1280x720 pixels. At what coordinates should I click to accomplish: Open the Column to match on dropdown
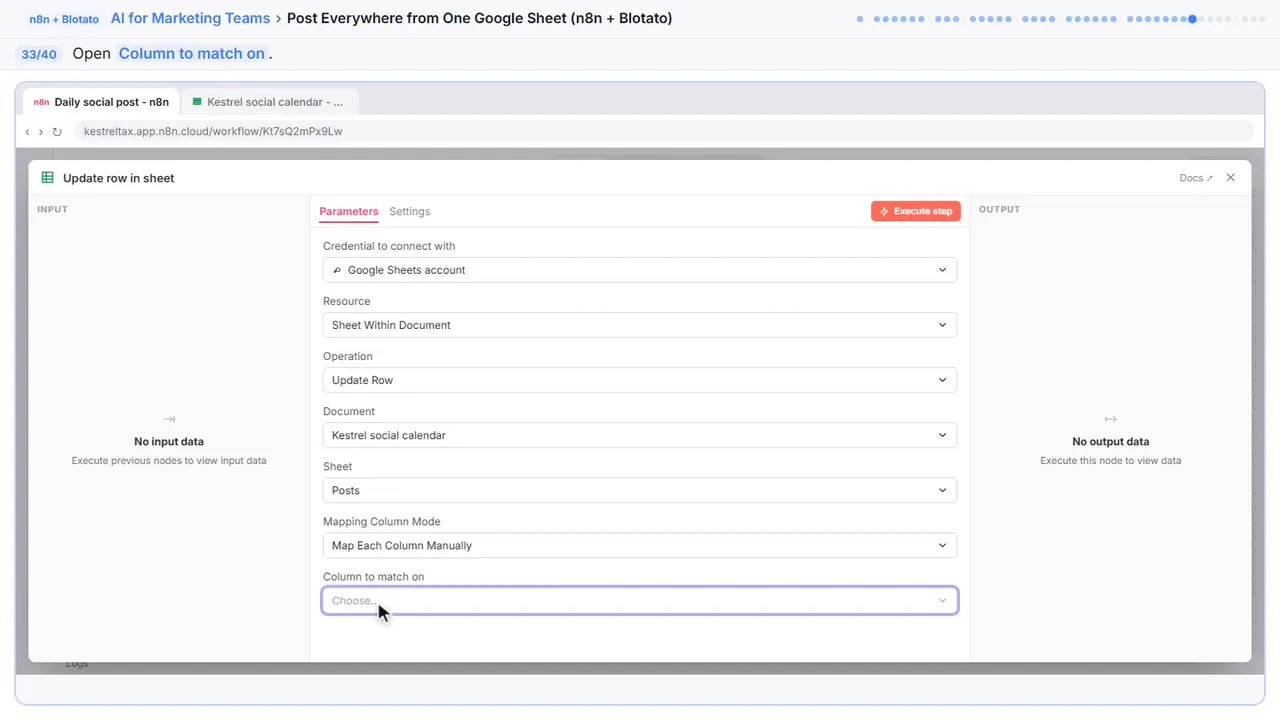pyautogui.click(x=640, y=600)
